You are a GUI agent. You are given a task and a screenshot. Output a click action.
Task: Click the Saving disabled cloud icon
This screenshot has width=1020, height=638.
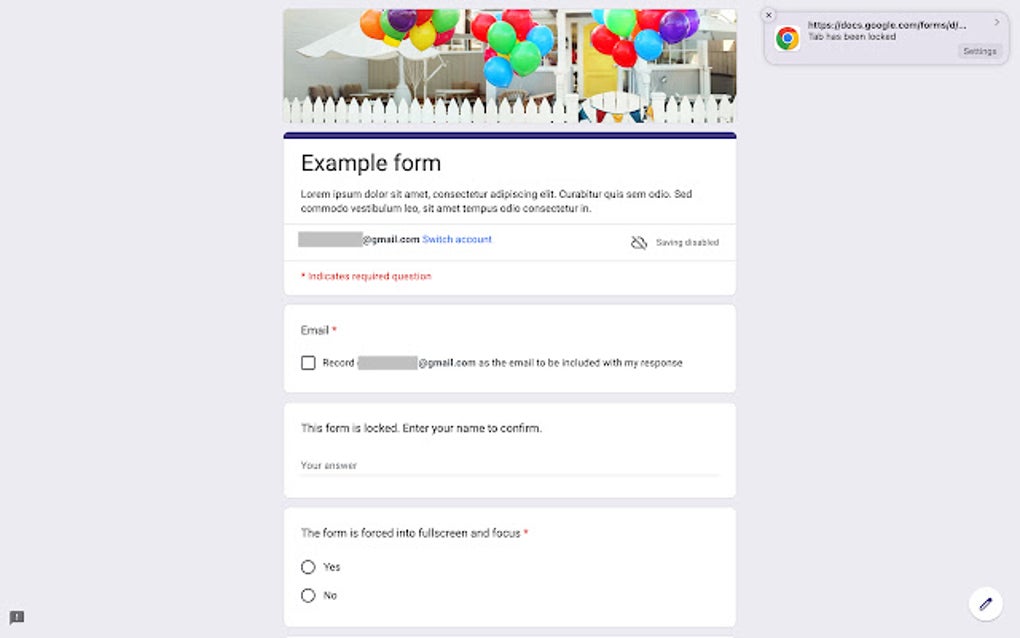[x=638, y=242]
